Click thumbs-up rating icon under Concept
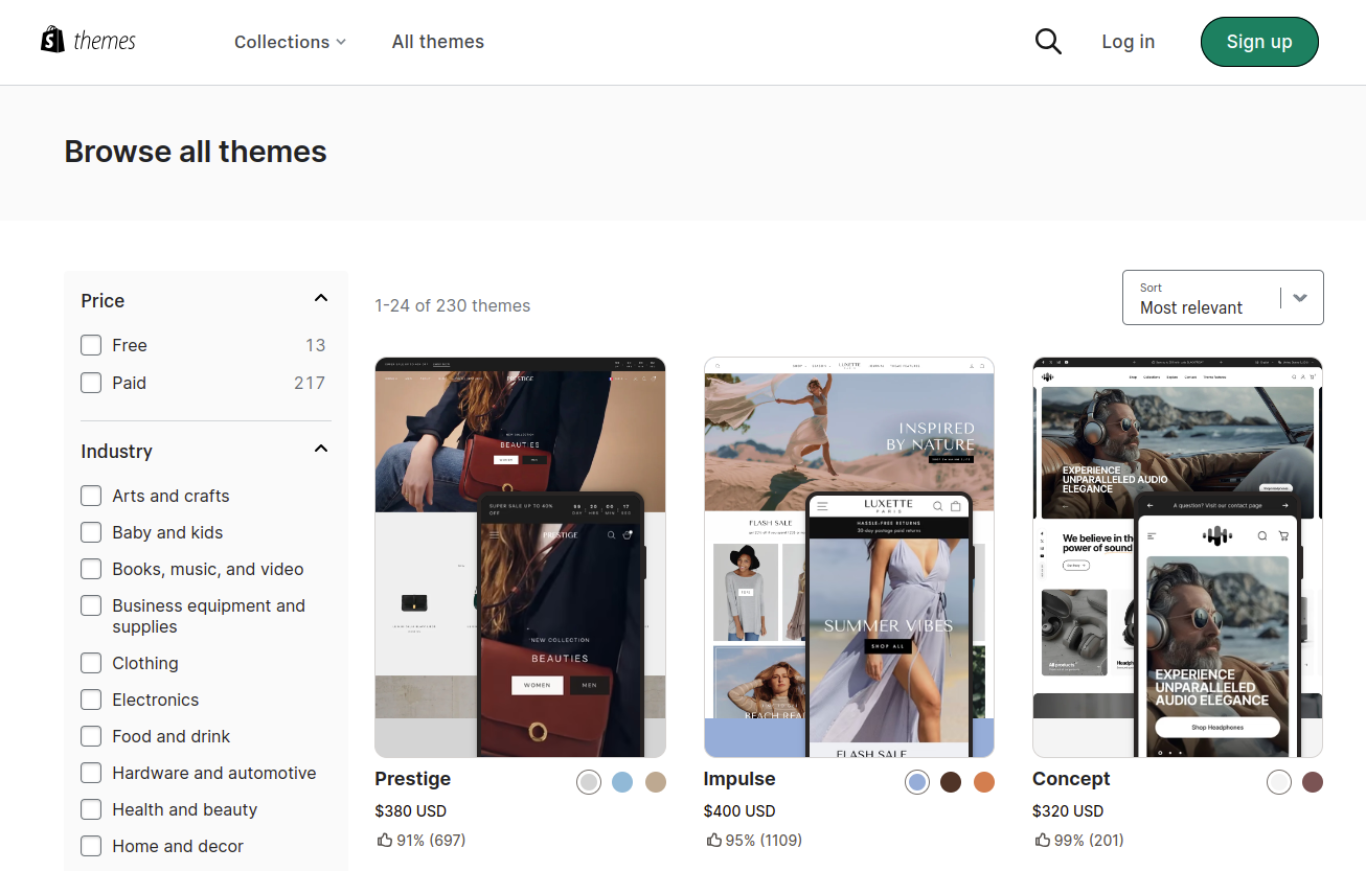The width and height of the screenshot is (1366, 871). click(x=1043, y=840)
